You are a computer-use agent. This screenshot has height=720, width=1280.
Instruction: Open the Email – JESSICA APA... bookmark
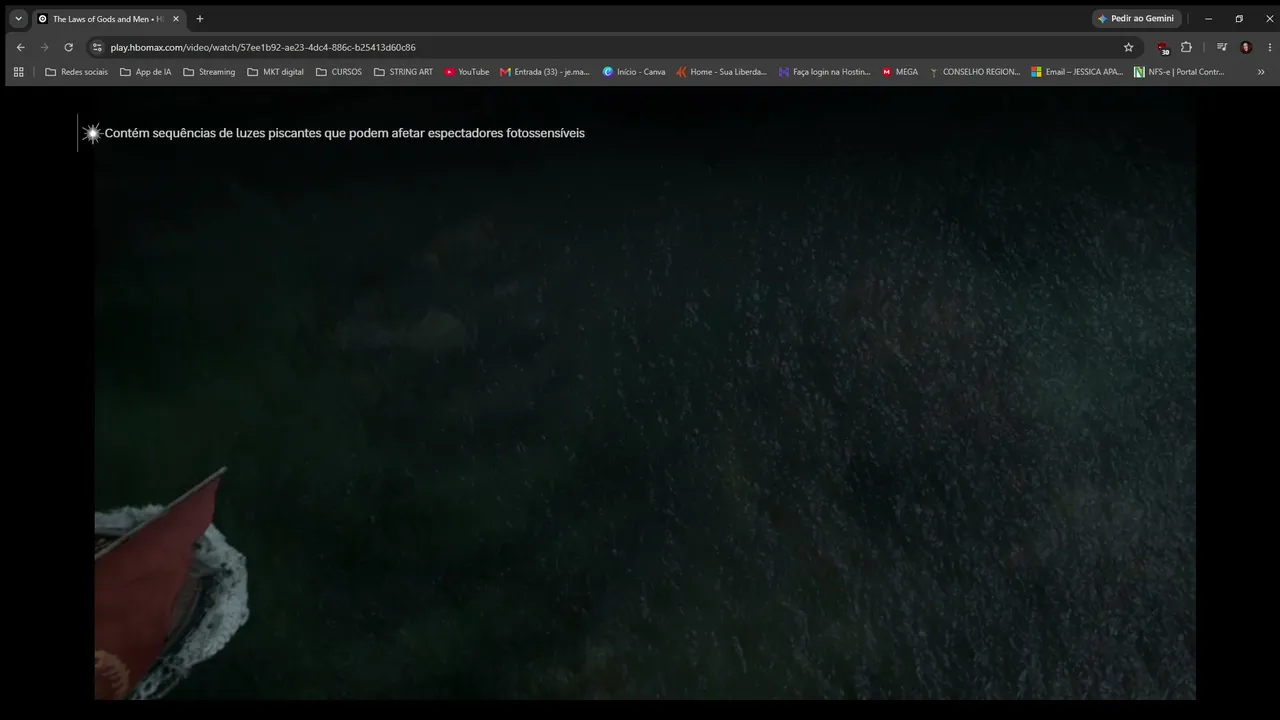[x=1078, y=72]
